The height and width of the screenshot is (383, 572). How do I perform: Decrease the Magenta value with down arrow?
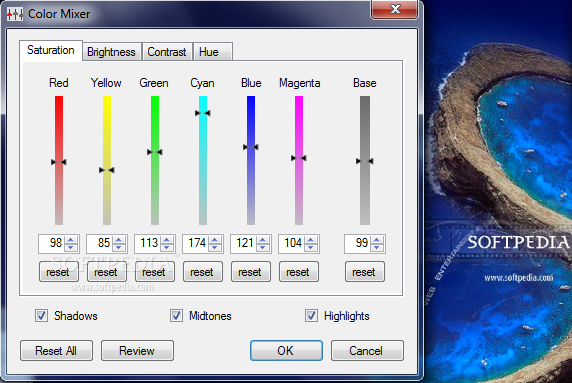[x=311, y=248]
